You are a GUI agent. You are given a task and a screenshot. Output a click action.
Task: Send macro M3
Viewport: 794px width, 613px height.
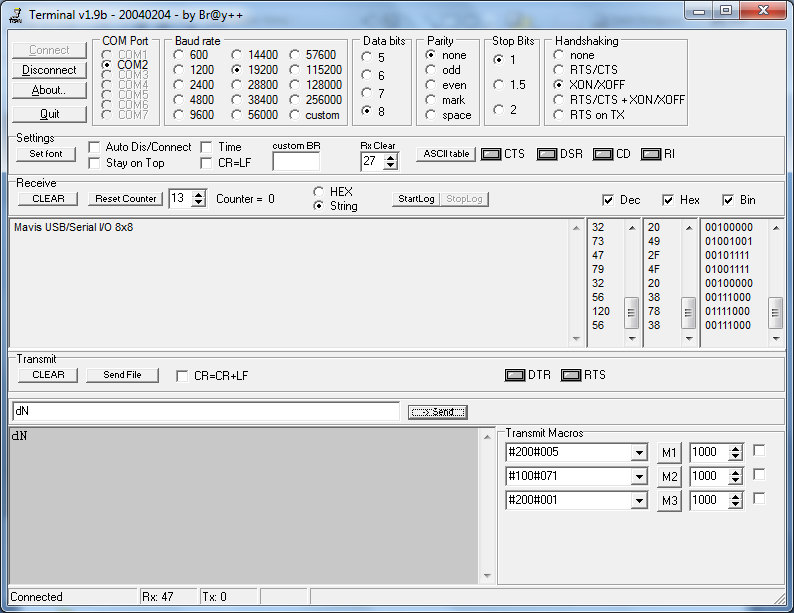(x=669, y=501)
